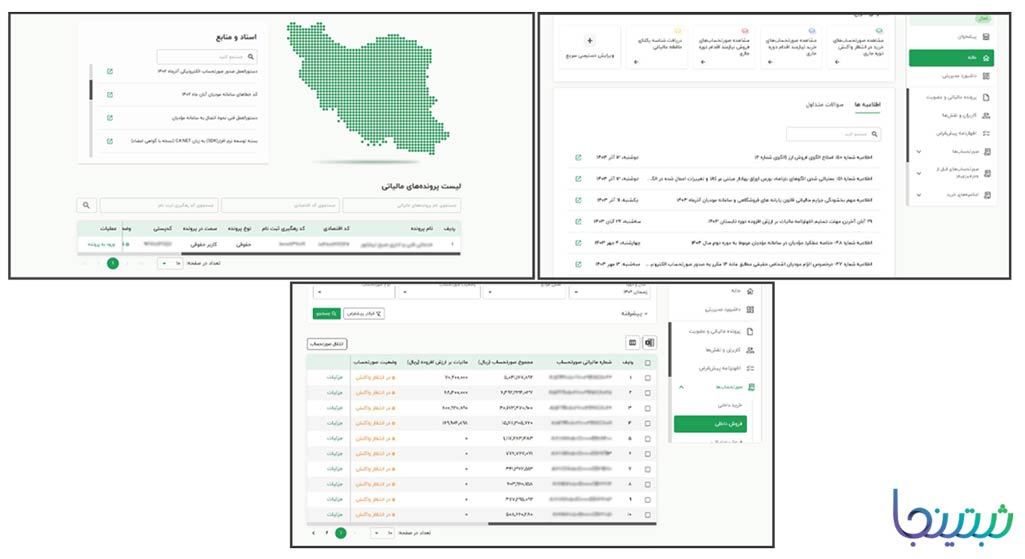Click the magnifier search button beside the tax file filters
The height and width of the screenshot is (559, 1025).
click(x=86, y=205)
